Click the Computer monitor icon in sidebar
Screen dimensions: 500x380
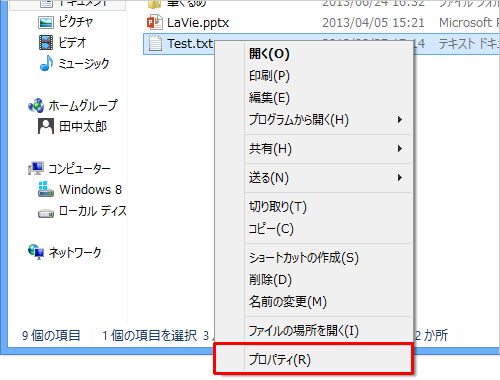(36, 168)
